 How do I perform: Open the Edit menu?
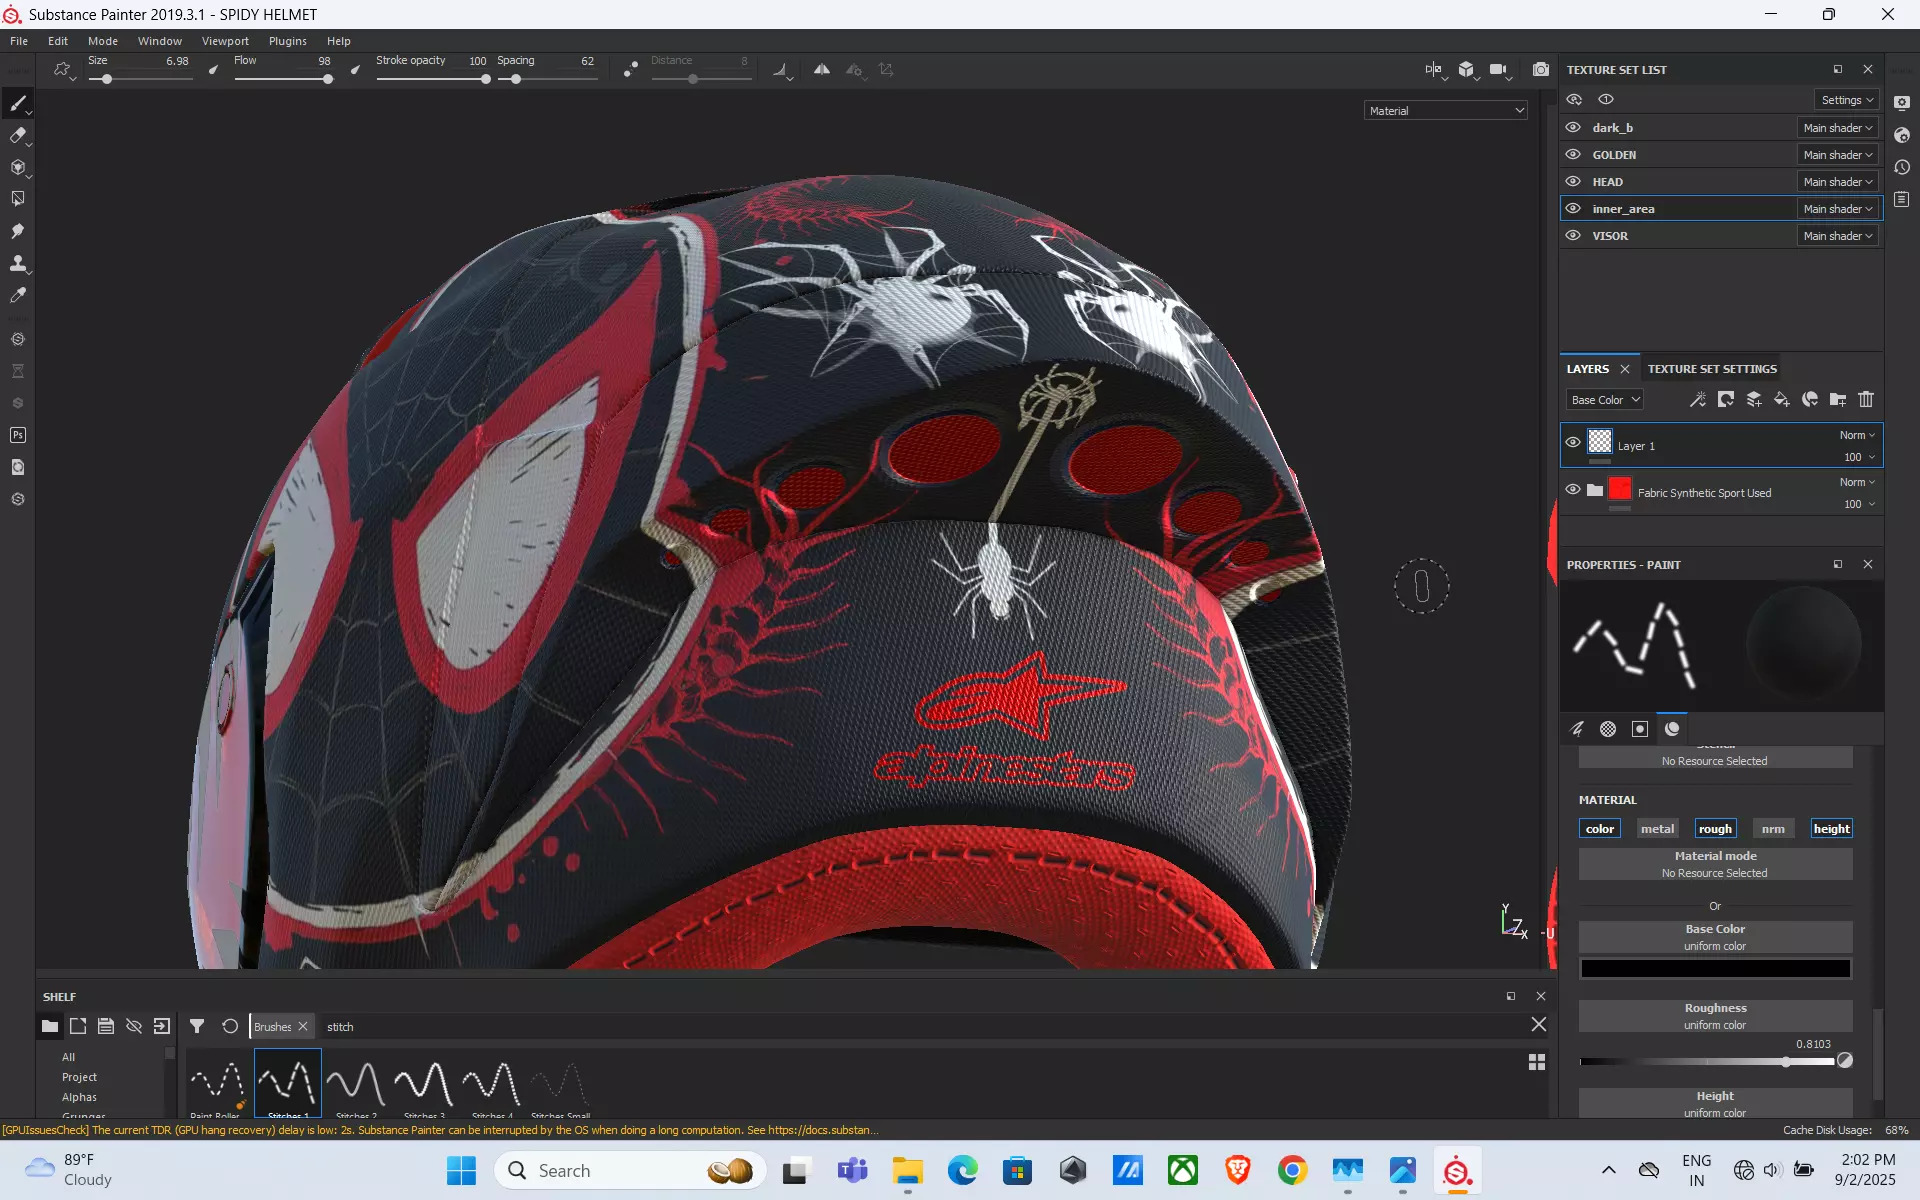coord(58,41)
